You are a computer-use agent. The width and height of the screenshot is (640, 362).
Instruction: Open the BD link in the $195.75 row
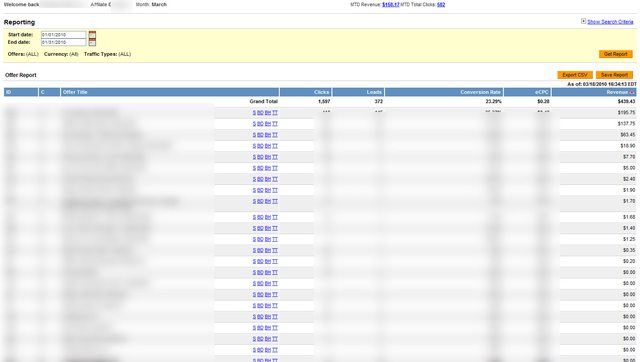(x=260, y=113)
